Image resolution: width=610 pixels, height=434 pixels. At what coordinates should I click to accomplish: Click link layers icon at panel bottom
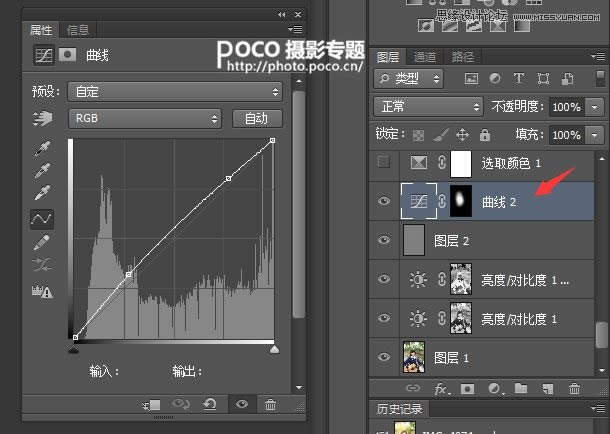[x=413, y=388]
